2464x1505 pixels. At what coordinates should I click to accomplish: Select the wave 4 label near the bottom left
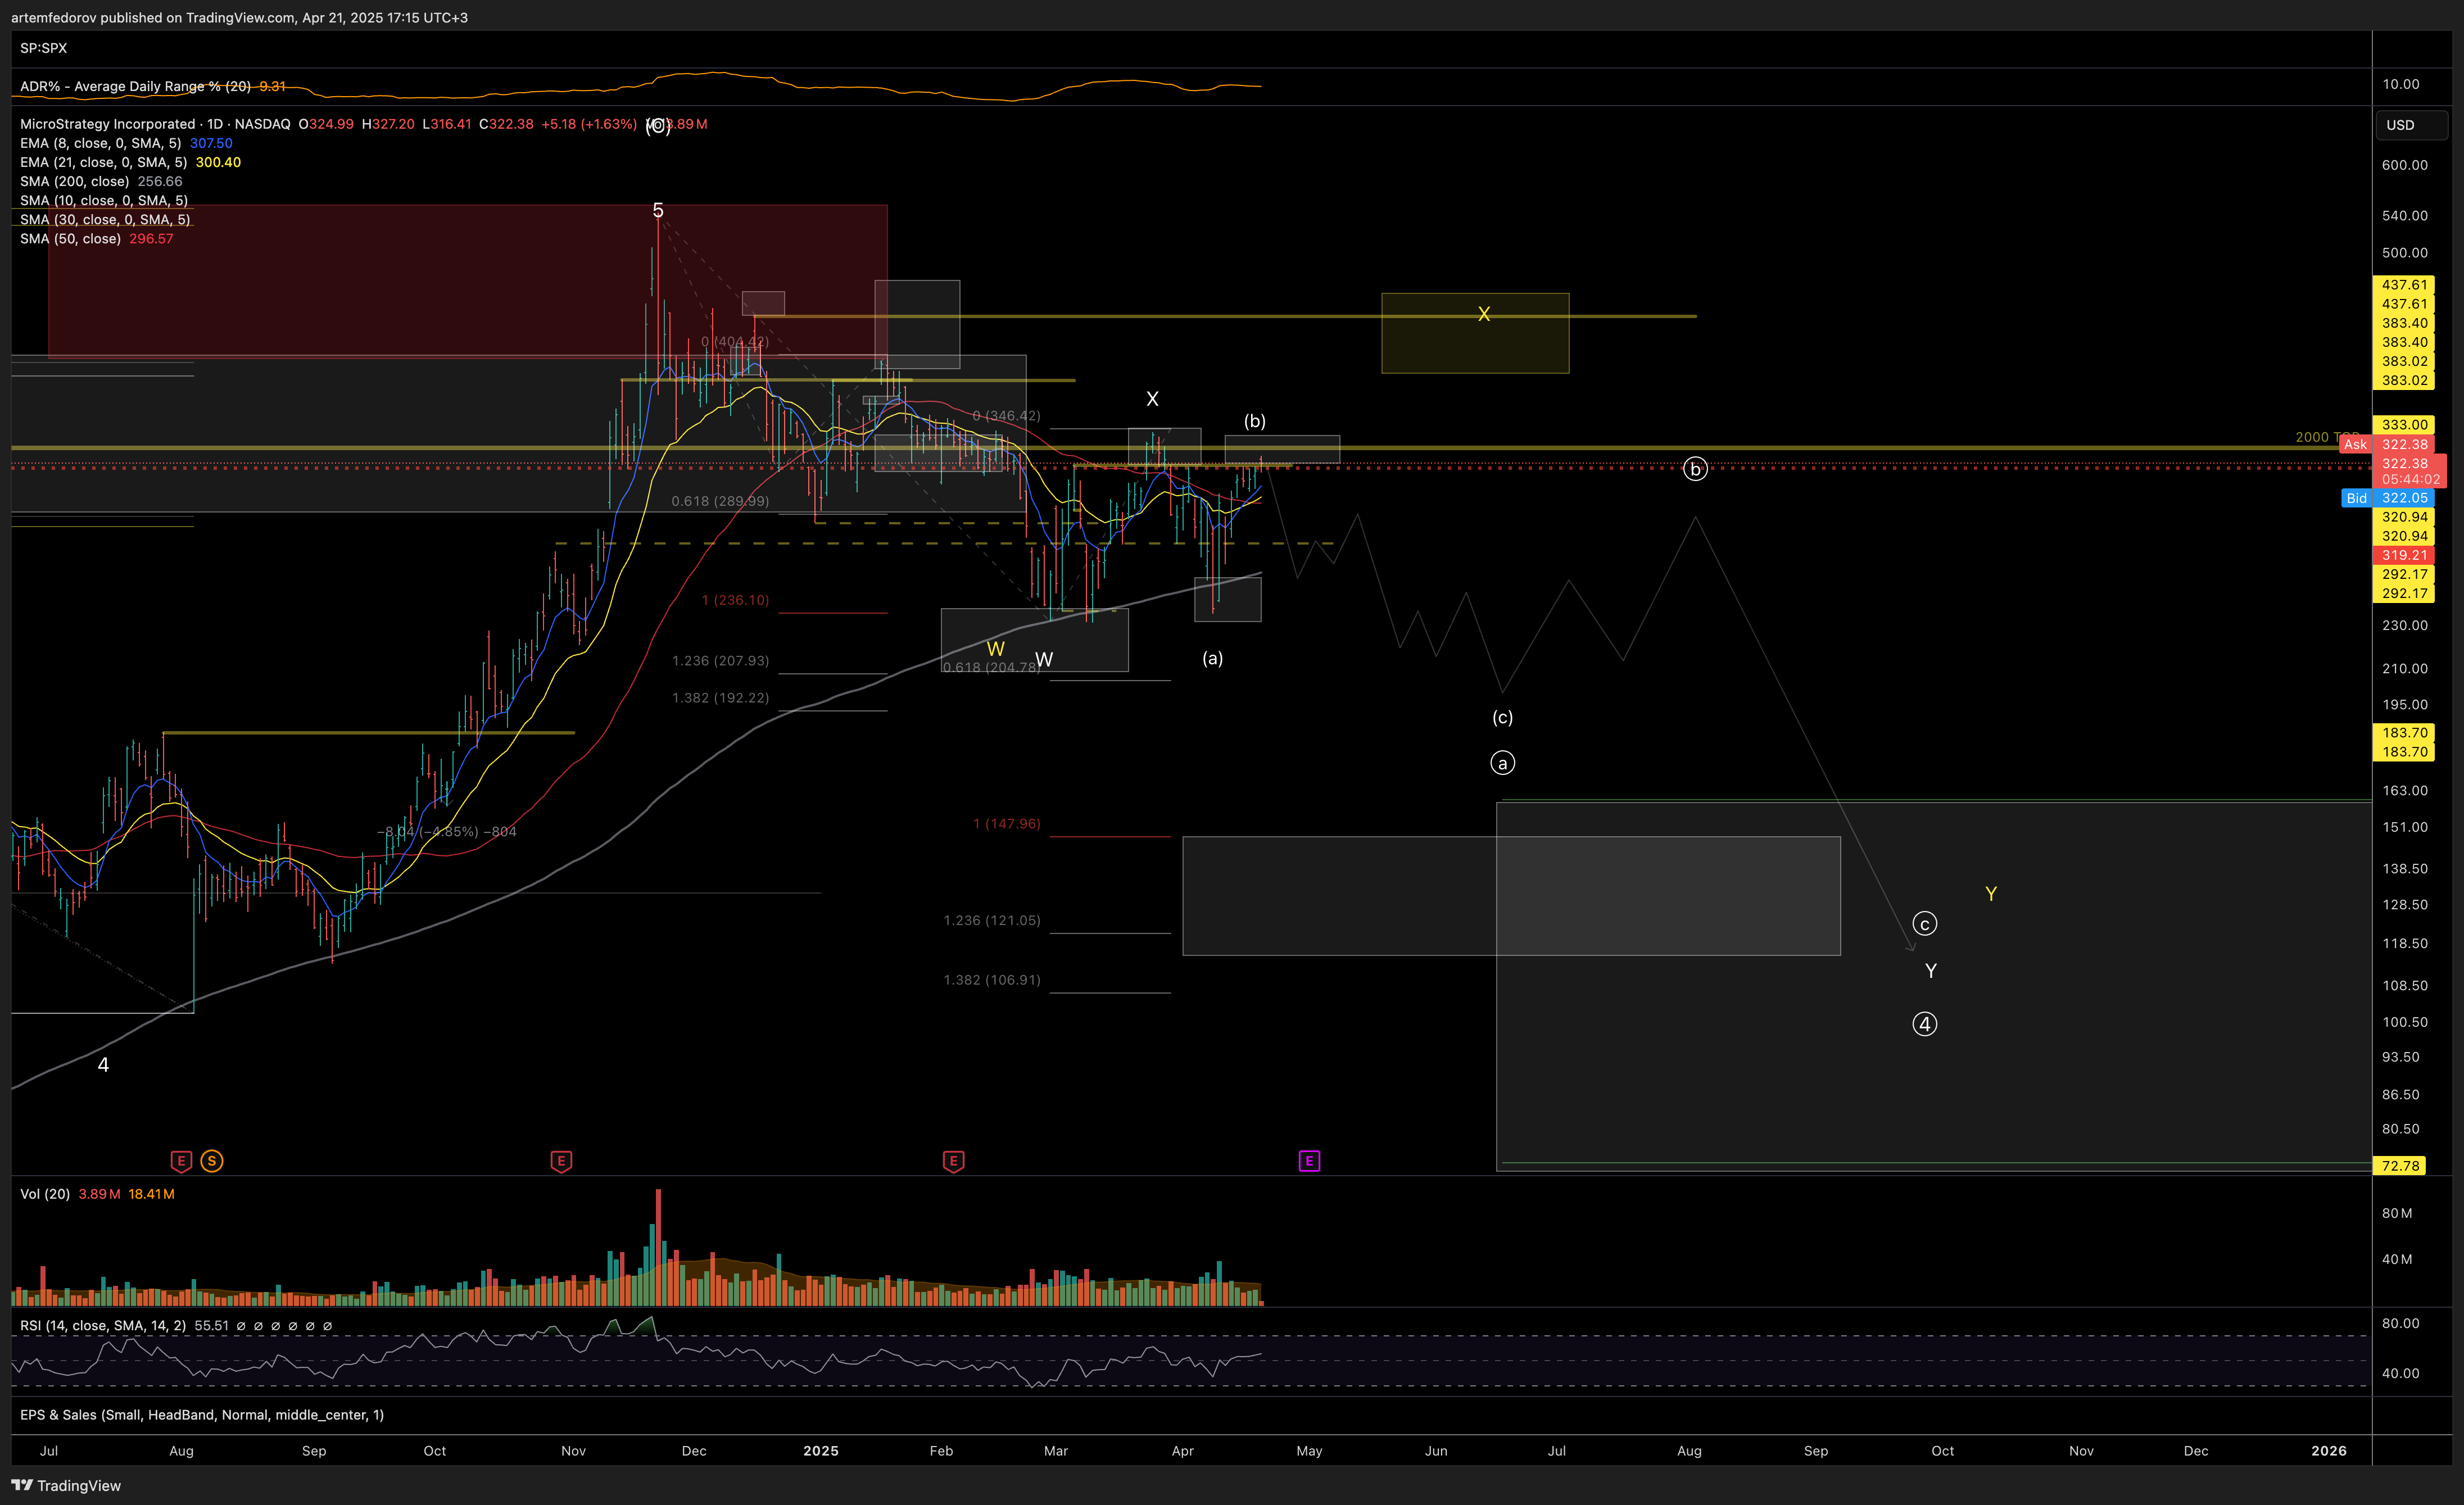(x=103, y=1065)
